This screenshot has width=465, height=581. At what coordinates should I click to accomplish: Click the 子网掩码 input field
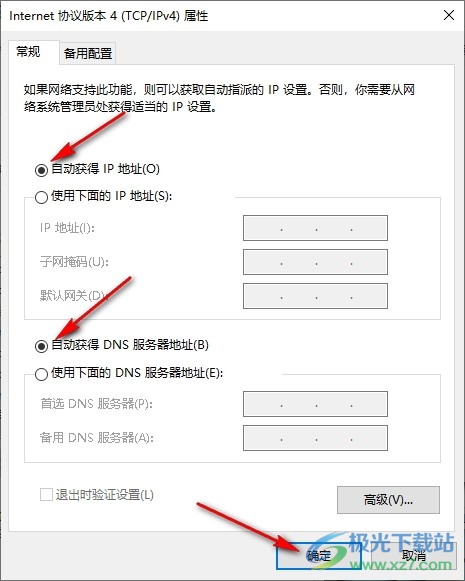click(x=315, y=262)
